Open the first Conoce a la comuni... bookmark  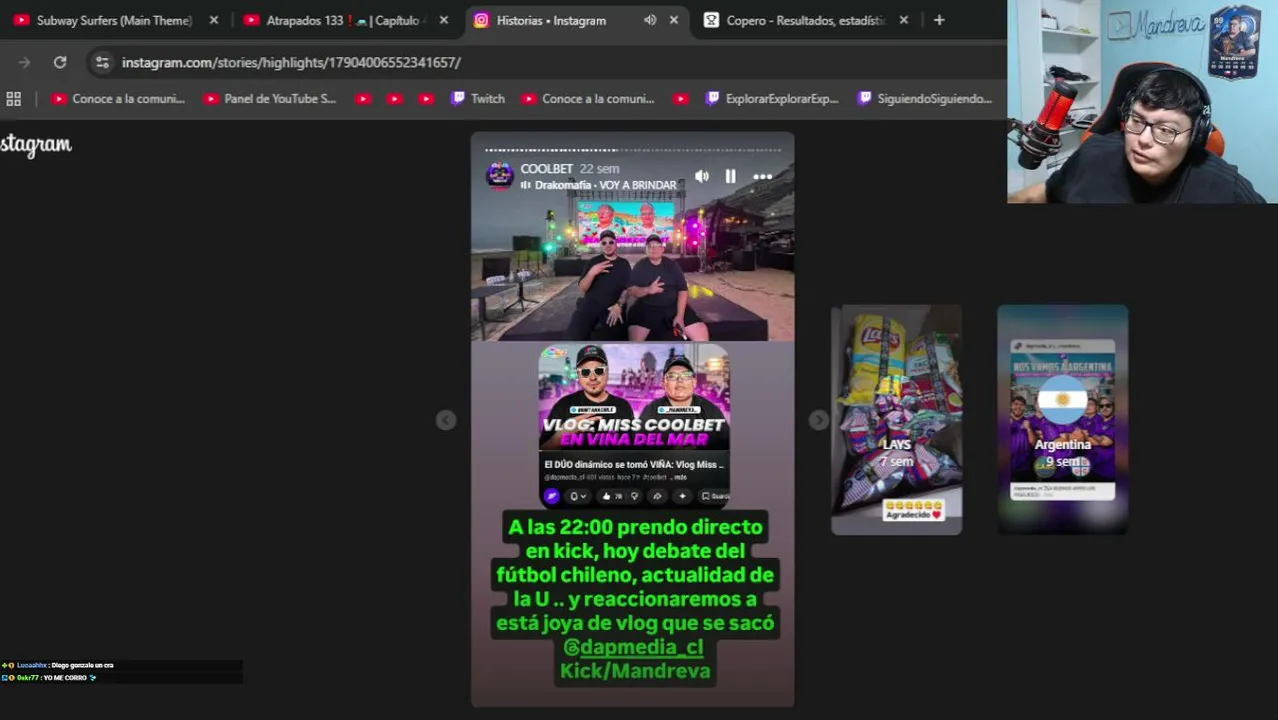(x=118, y=99)
